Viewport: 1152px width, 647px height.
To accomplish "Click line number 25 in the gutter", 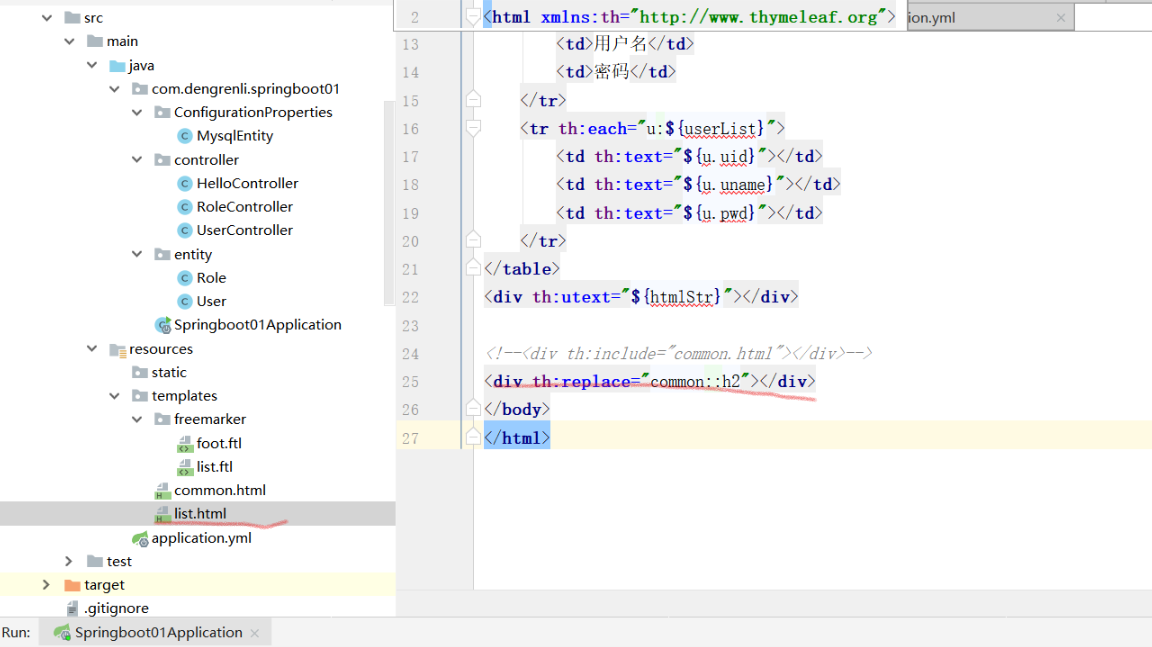I will (x=411, y=382).
